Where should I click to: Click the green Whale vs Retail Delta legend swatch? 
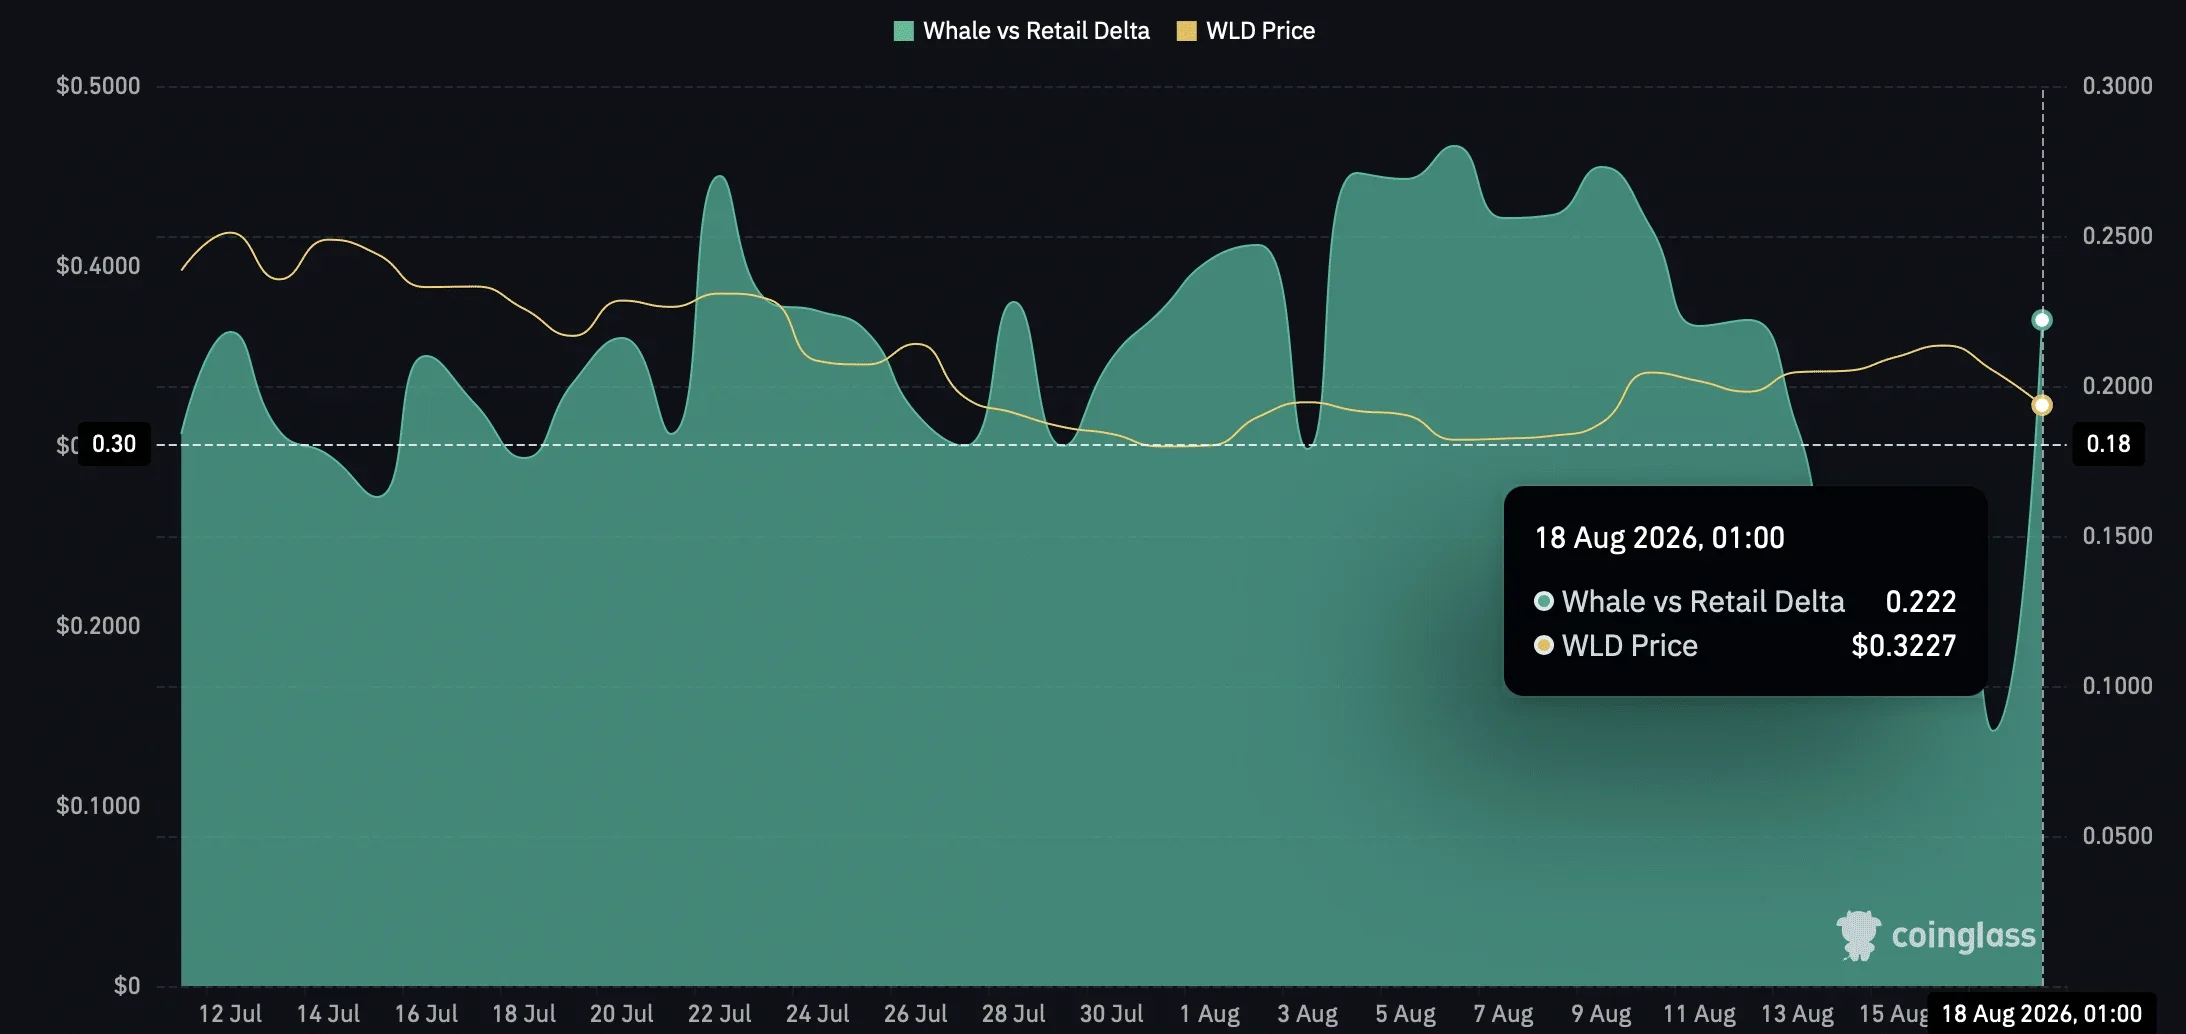tap(903, 31)
